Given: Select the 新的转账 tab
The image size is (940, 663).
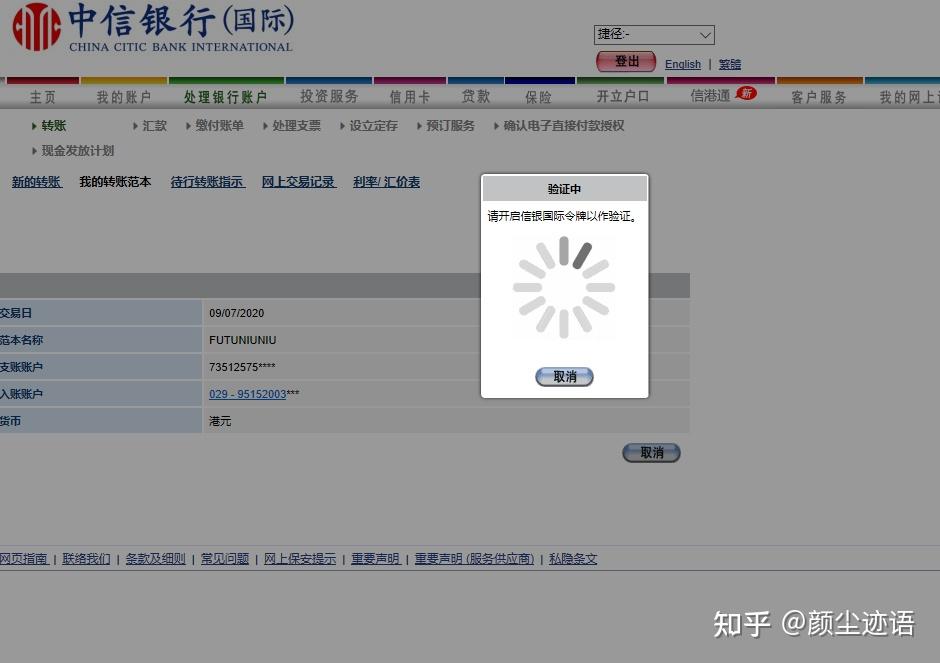Looking at the screenshot, I should (36, 182).
